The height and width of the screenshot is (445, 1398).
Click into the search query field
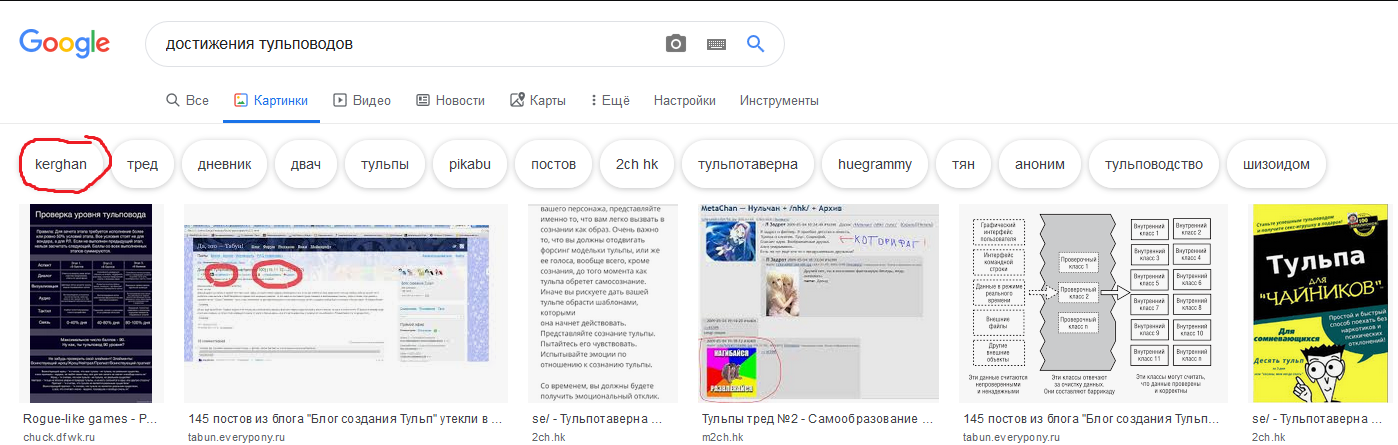coord(400,44)
